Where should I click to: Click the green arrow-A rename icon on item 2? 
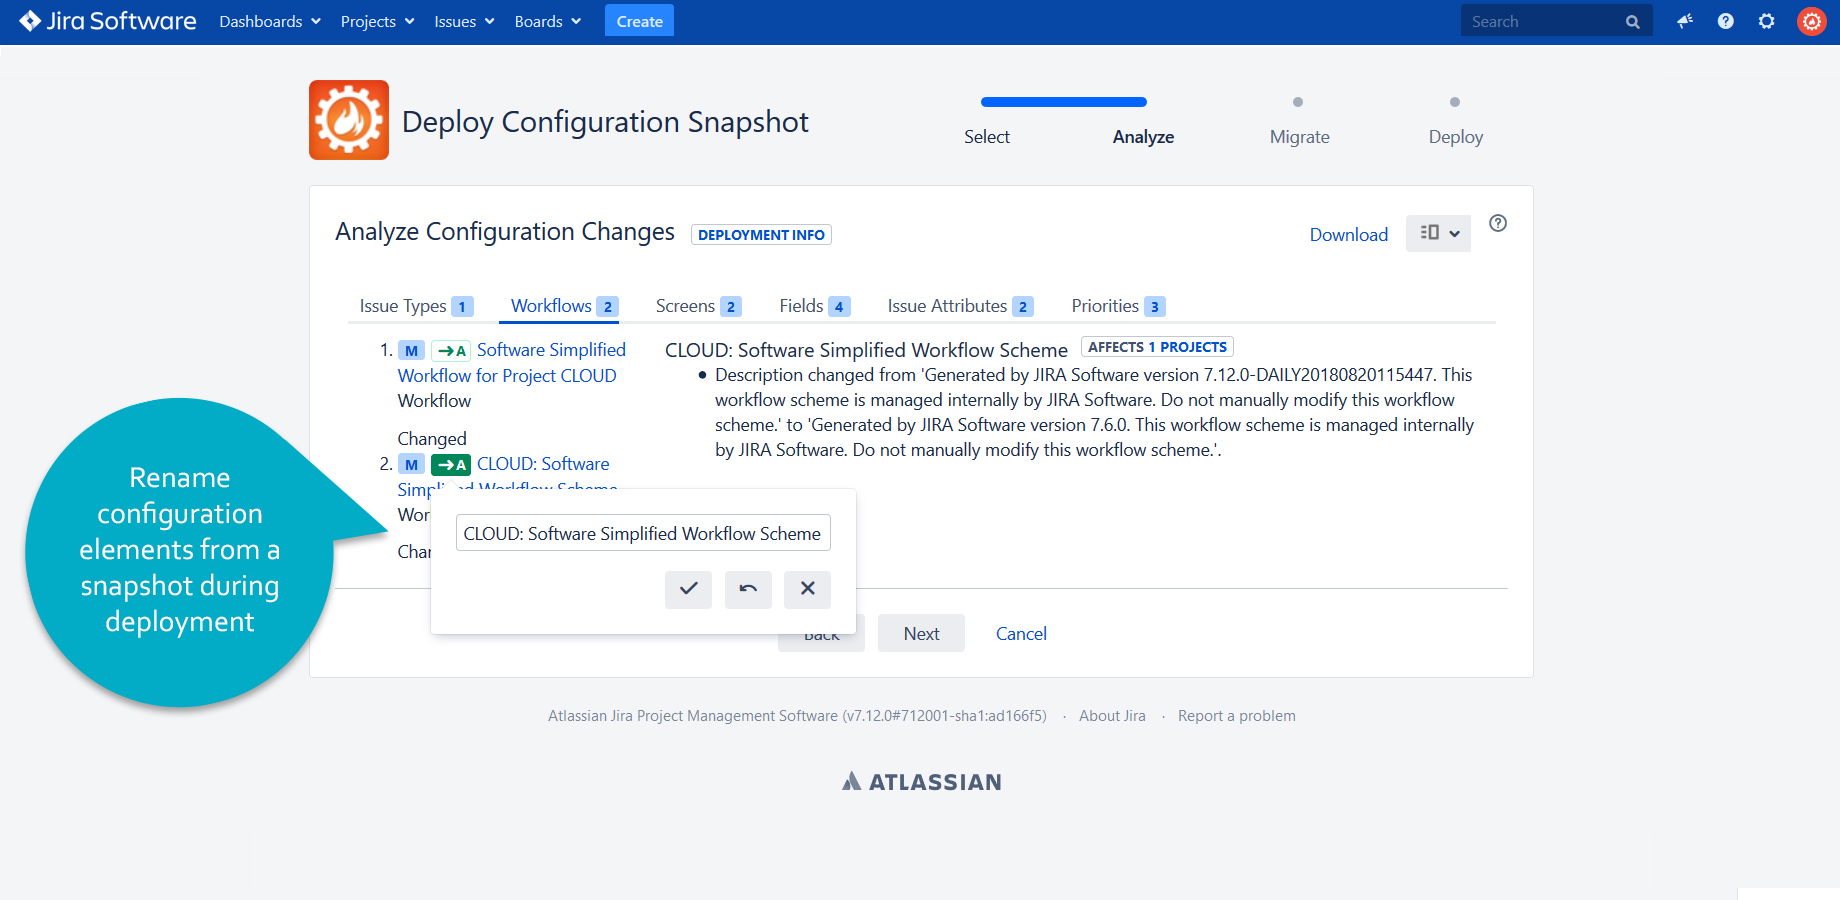(x=450, y=465)
